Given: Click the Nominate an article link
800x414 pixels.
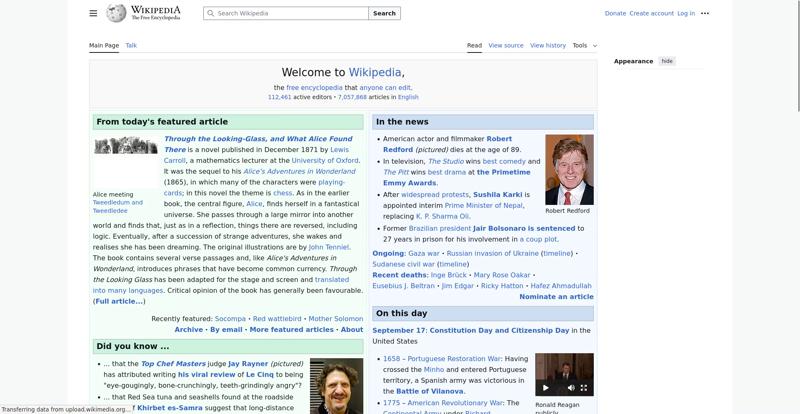Looking at the screenshot, I should tap(556, 297).
